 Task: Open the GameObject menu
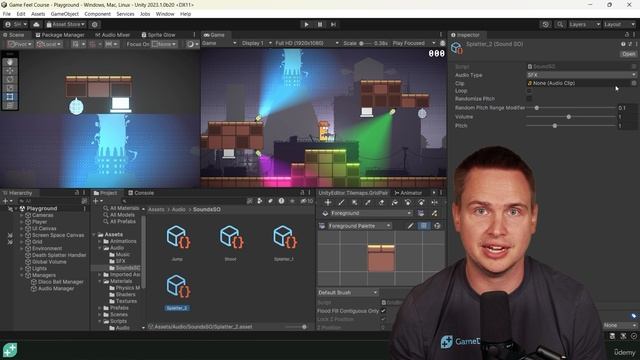[x=64, y=14]
